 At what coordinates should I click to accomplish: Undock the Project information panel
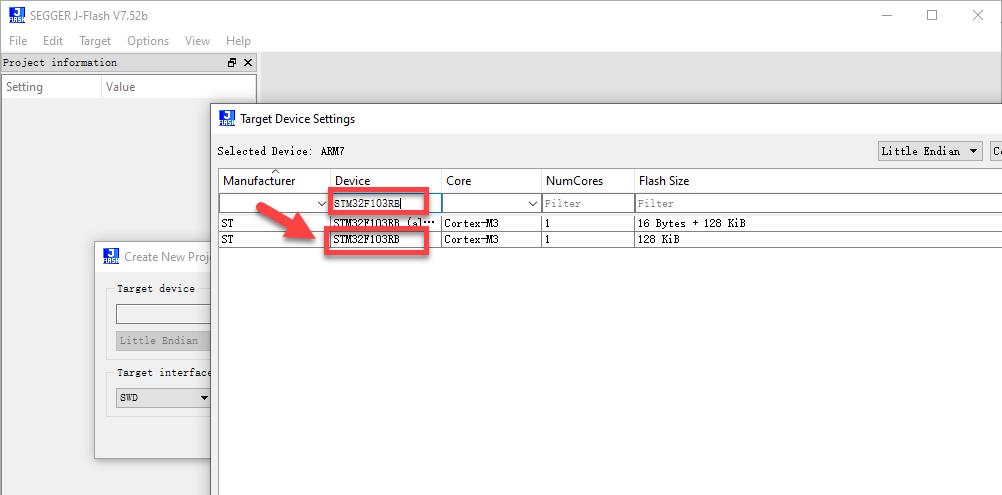[x=232, y=63]
